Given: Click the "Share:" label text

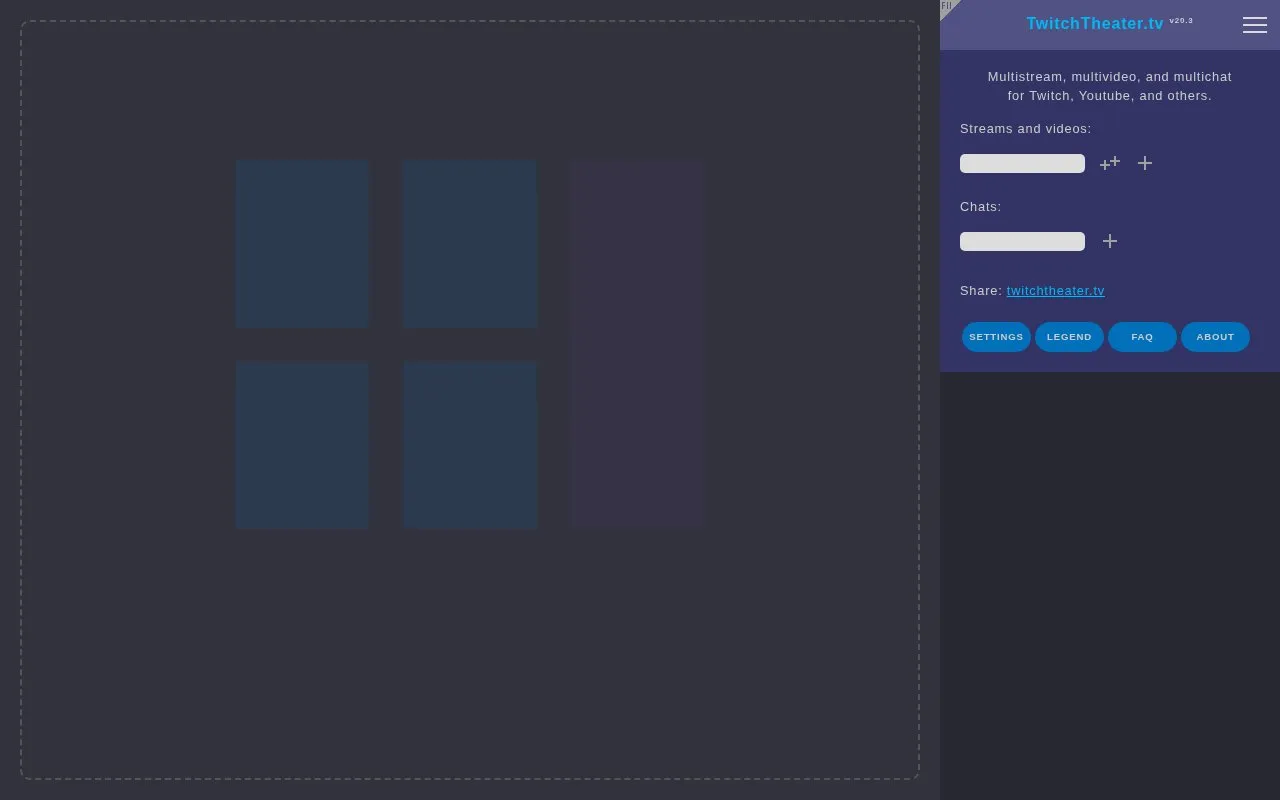Looking at the screenshot, I should click(981, 291).
